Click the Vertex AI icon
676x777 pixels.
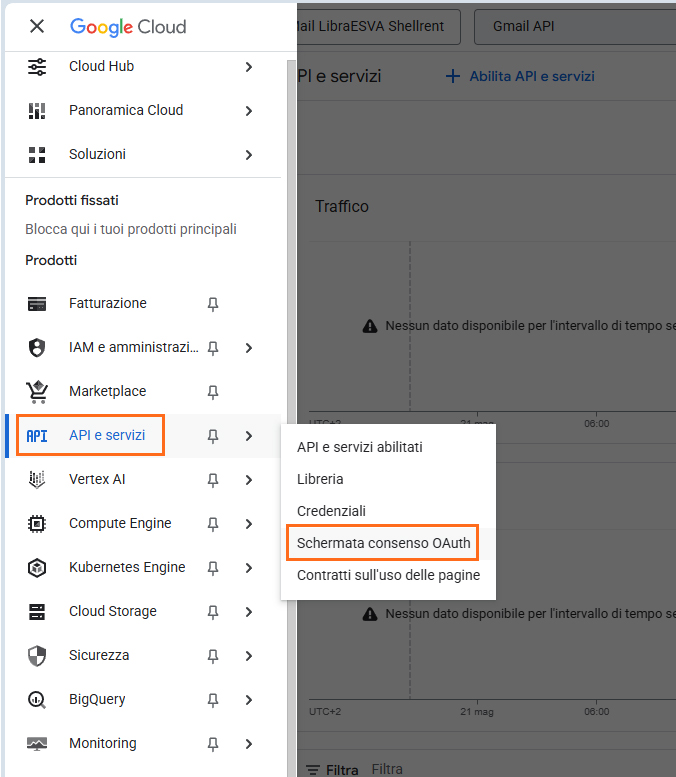pos(37,480)
